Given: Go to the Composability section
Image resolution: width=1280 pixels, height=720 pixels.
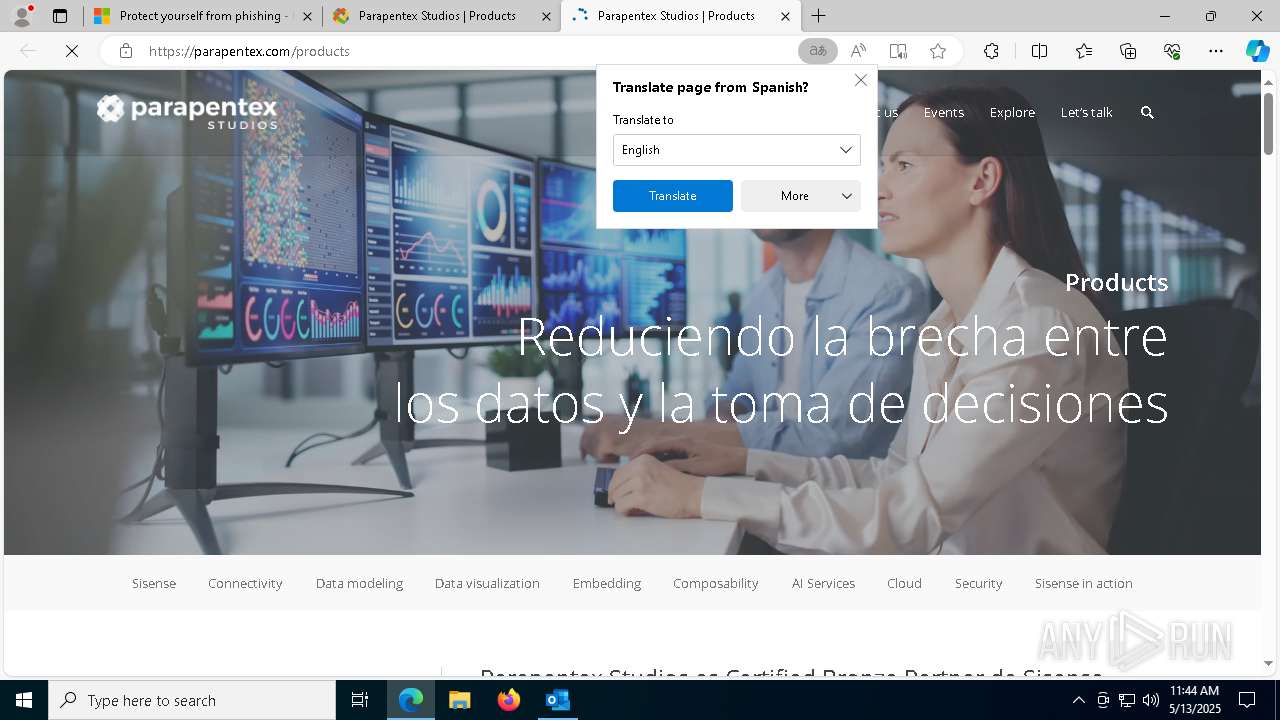Looking at the screenshot, I should [716, 583].
